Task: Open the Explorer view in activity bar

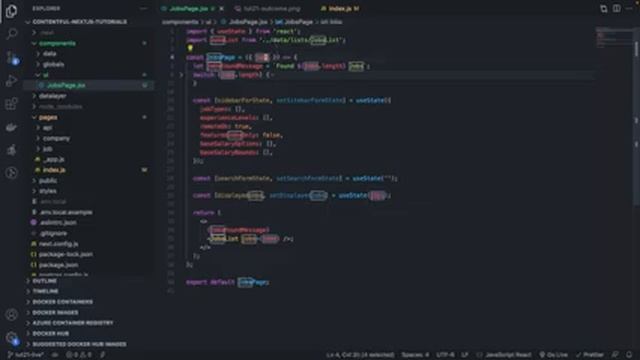Action: (11, 11)
